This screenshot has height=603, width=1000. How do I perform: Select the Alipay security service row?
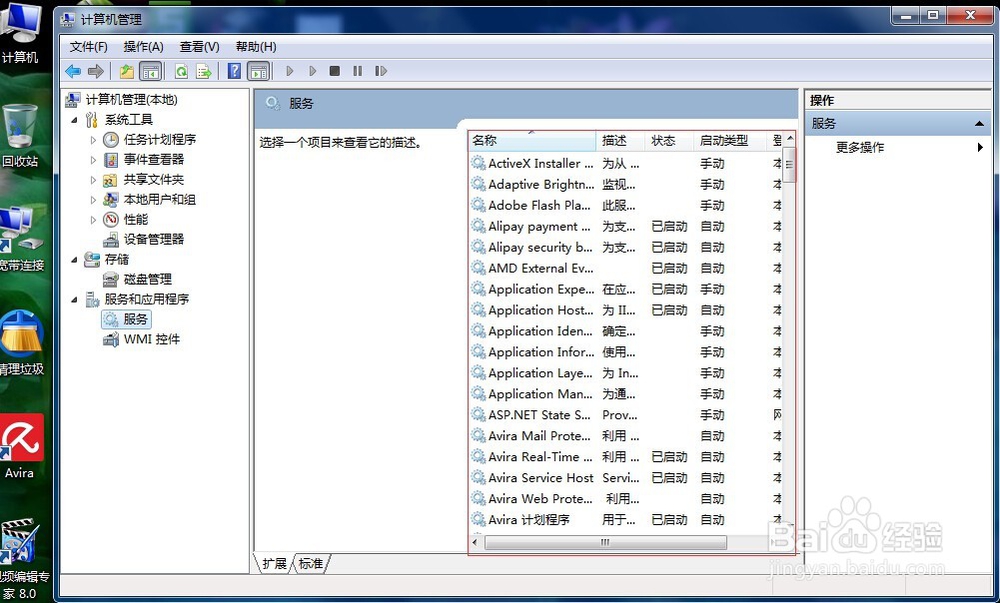point(626,247)
